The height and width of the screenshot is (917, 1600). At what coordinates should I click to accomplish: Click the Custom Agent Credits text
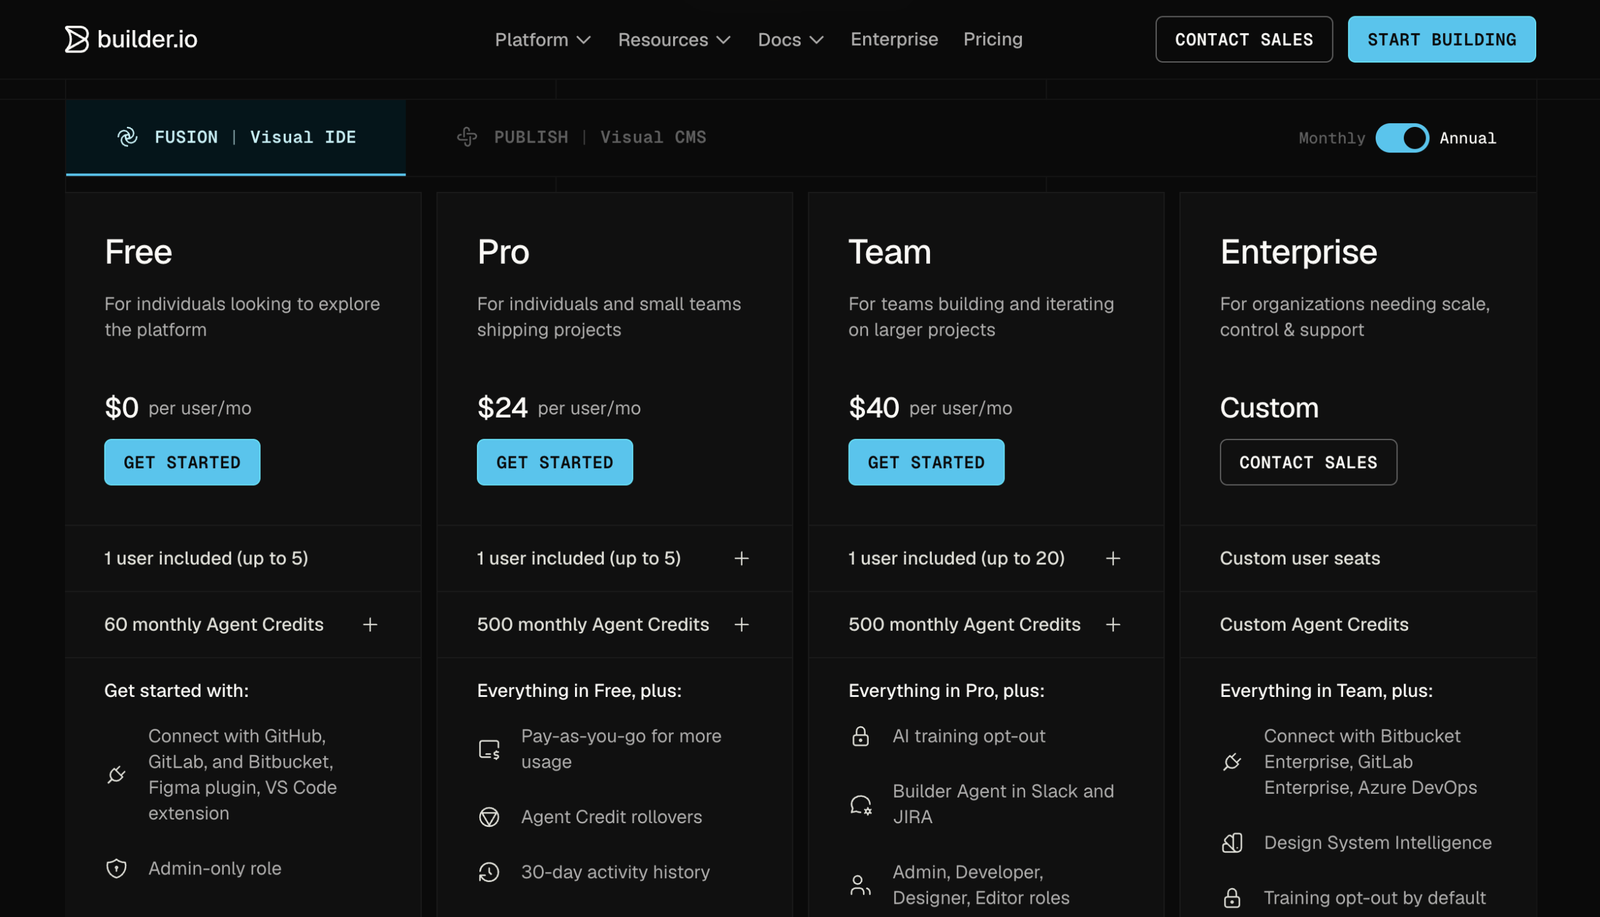pyautogui.click(x=1314, y=624)
